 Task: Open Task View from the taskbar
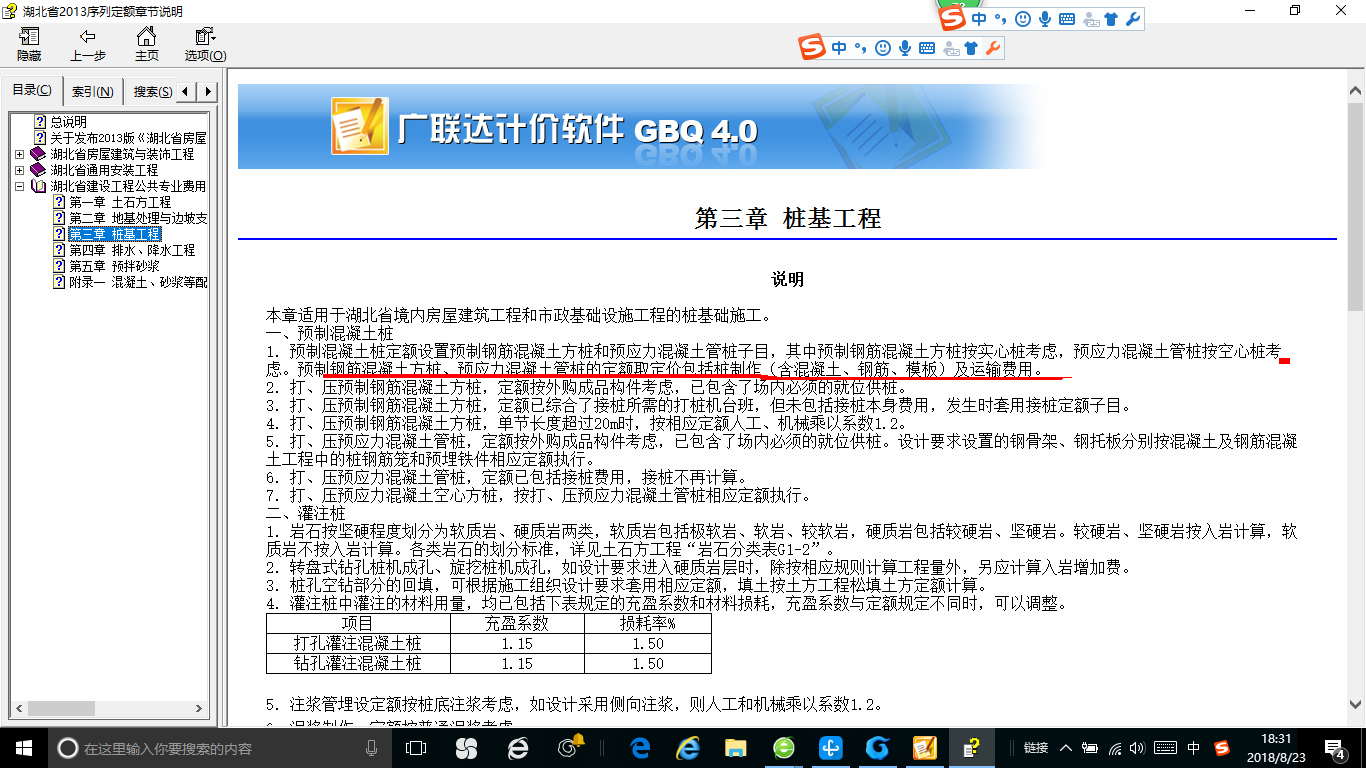[x=415, y=747]
